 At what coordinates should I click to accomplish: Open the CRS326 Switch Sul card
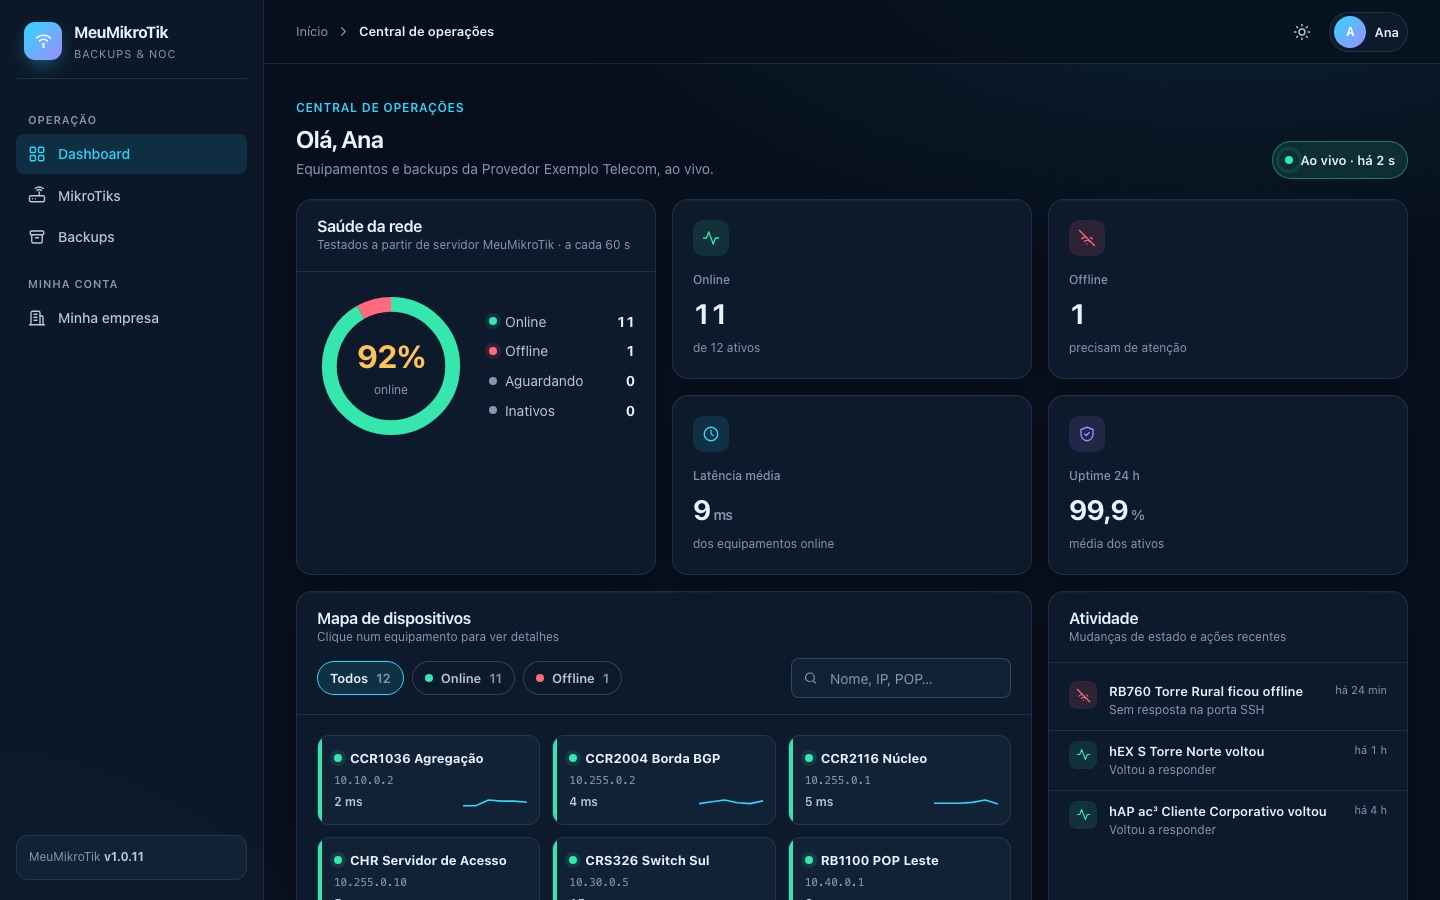point(664,868)
